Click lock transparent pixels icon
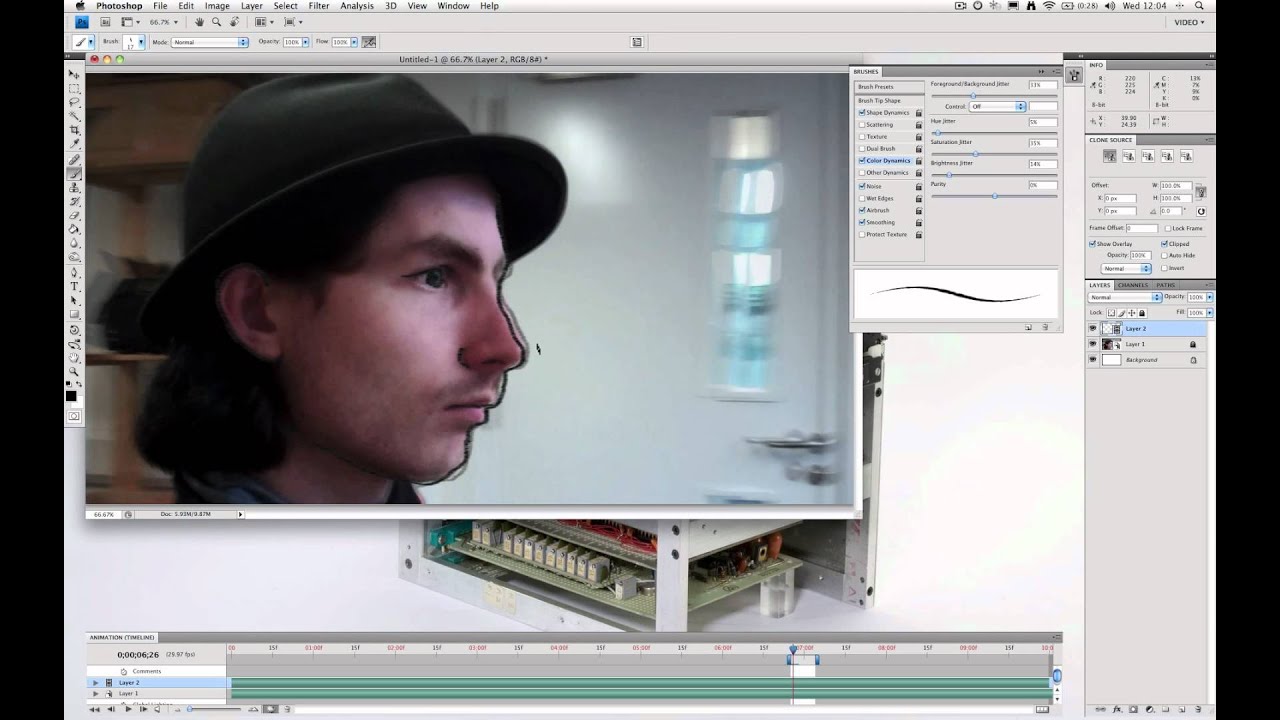1280x720 pixels. point(1111,313)
